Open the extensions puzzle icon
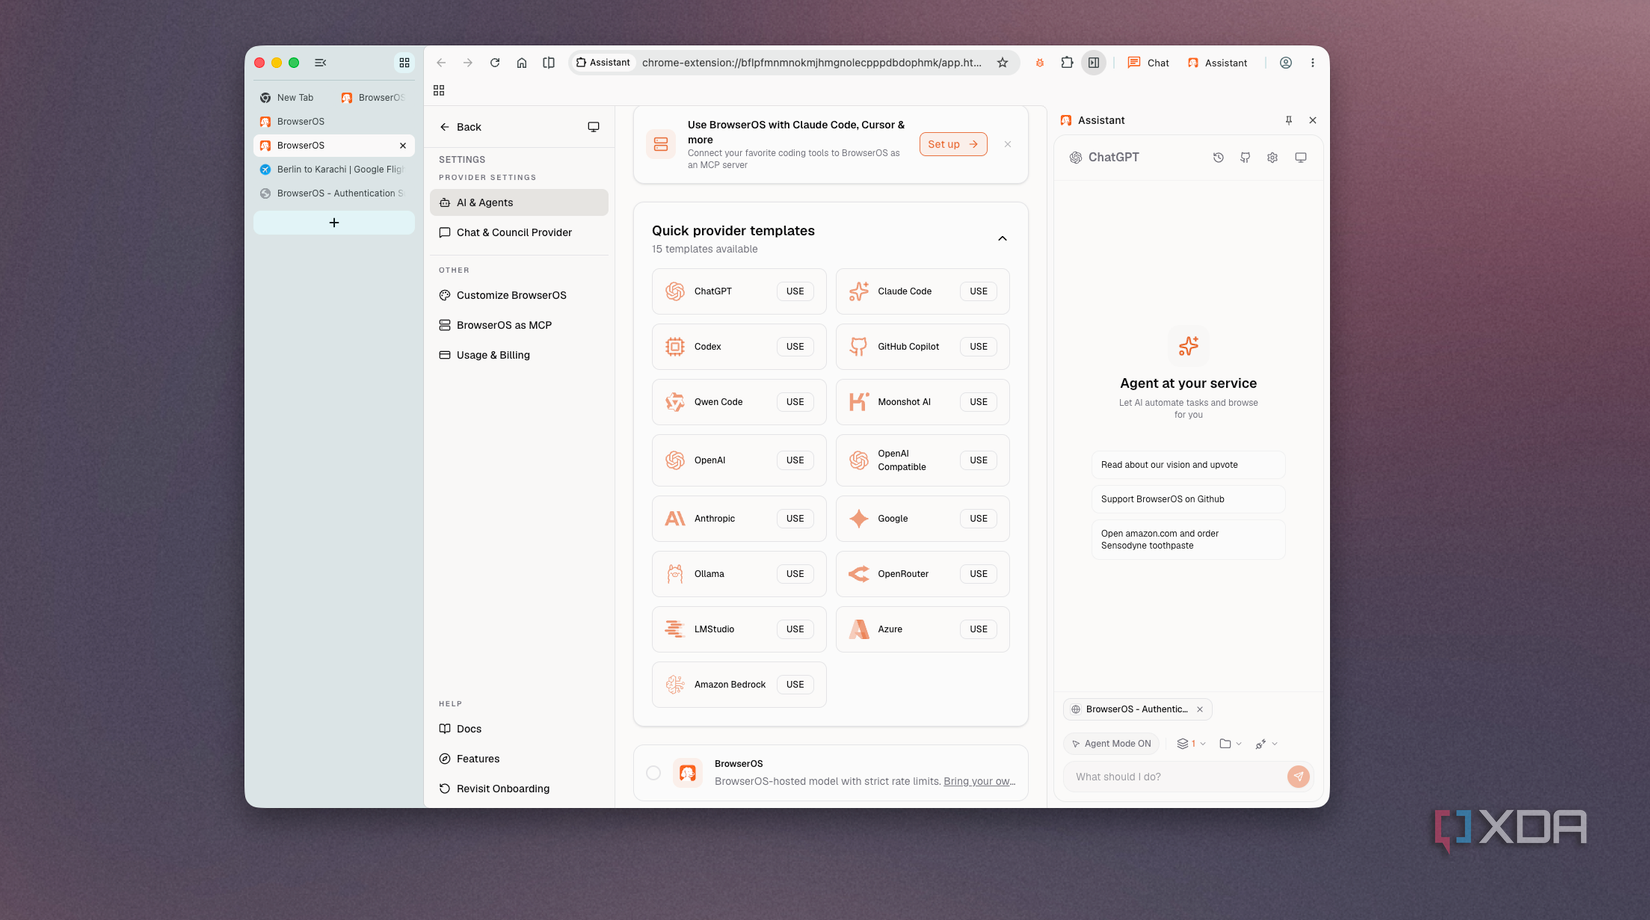This screenshot has height=920, width=1650. pos(1067,63)
